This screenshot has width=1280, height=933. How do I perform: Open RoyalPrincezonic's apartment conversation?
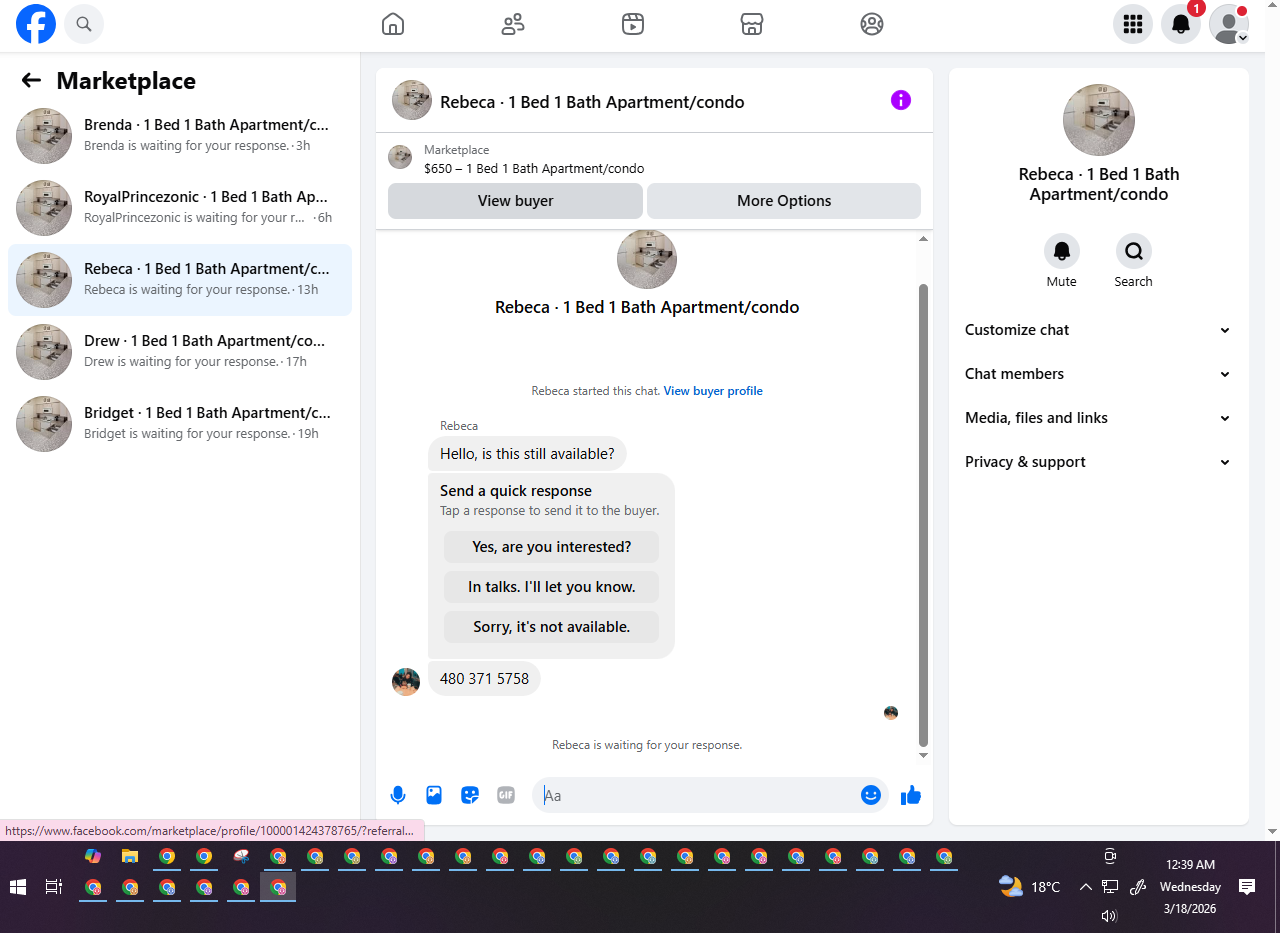180,208
